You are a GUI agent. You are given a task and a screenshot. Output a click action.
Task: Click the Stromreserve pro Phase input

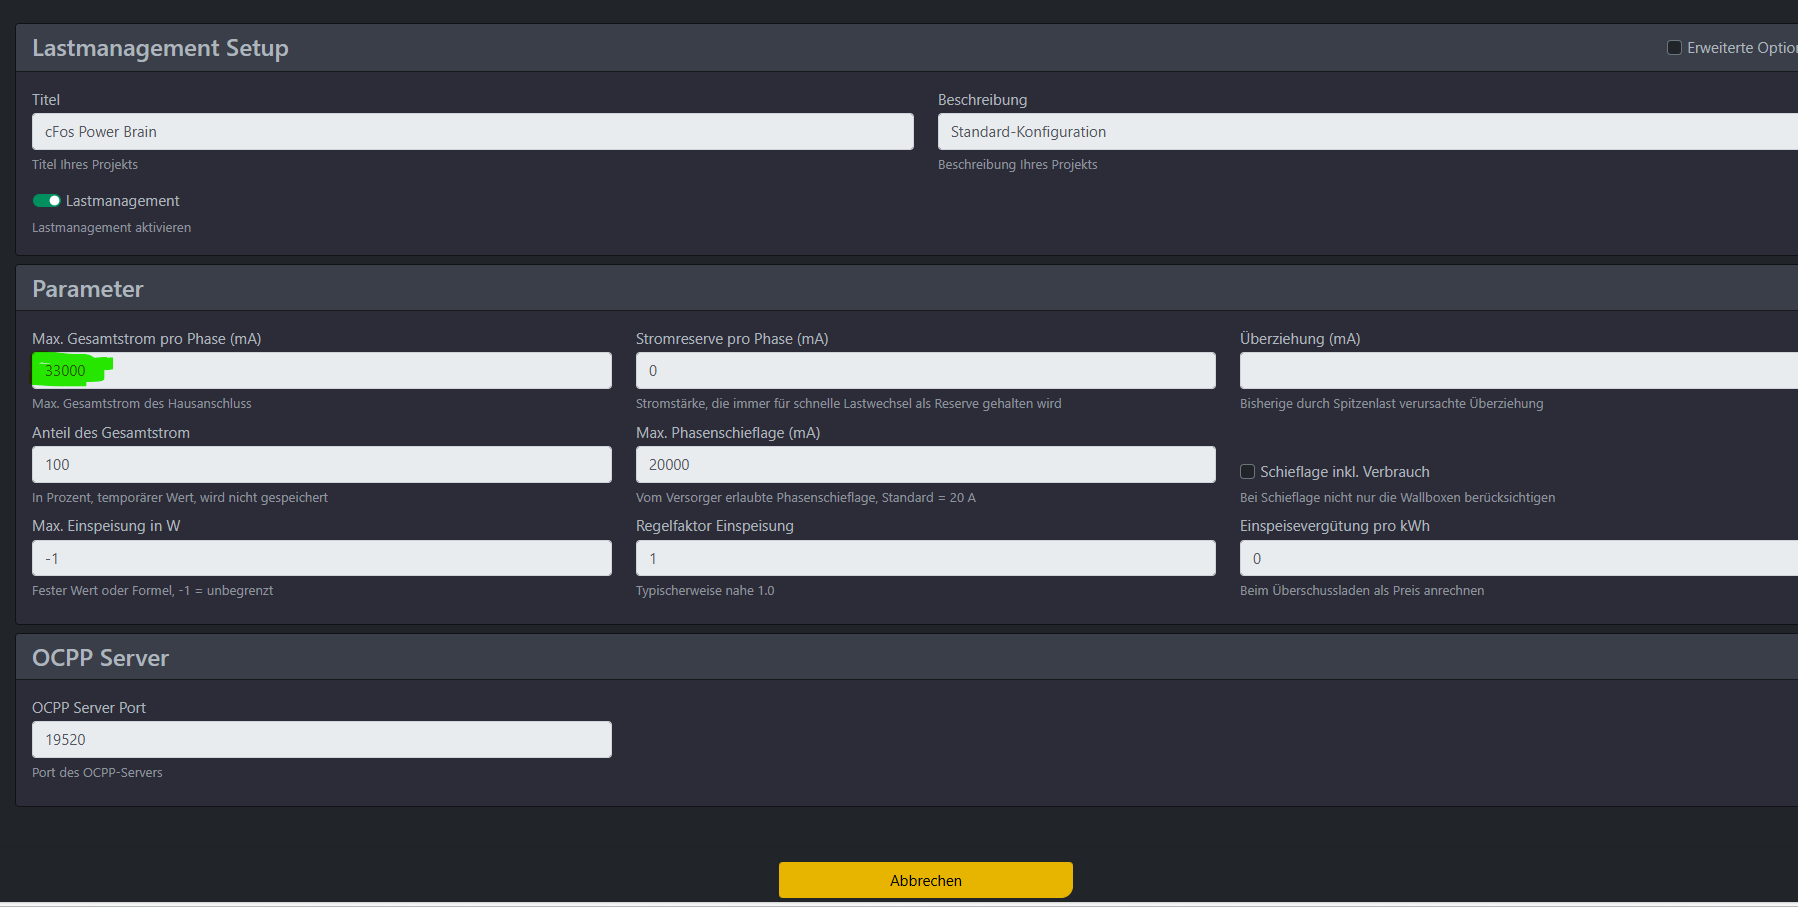pyautogui.click(x=925, y=371)
